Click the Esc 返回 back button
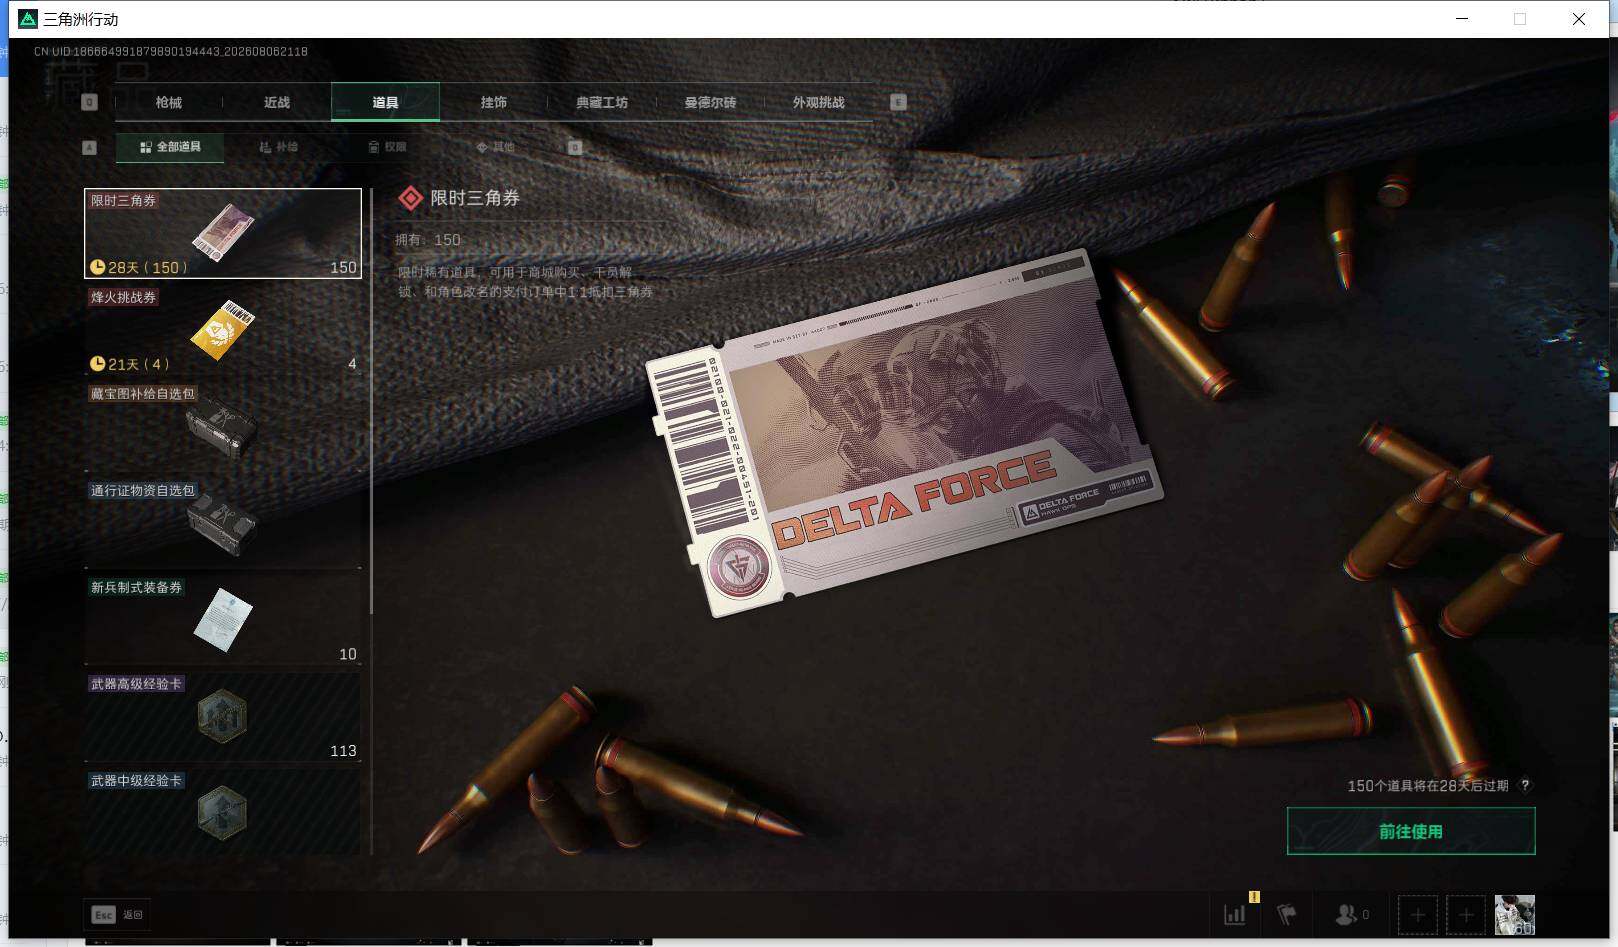The image size is (1618, 947). click(x=118, y=914)
